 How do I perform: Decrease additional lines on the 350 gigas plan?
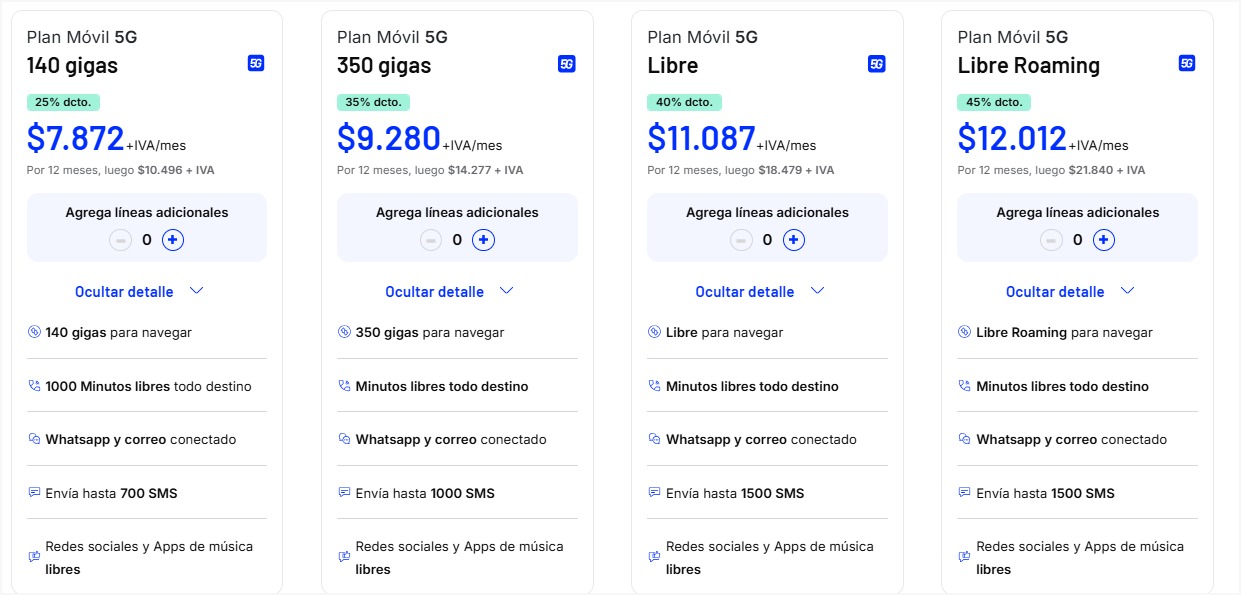(x=431, y=239)
